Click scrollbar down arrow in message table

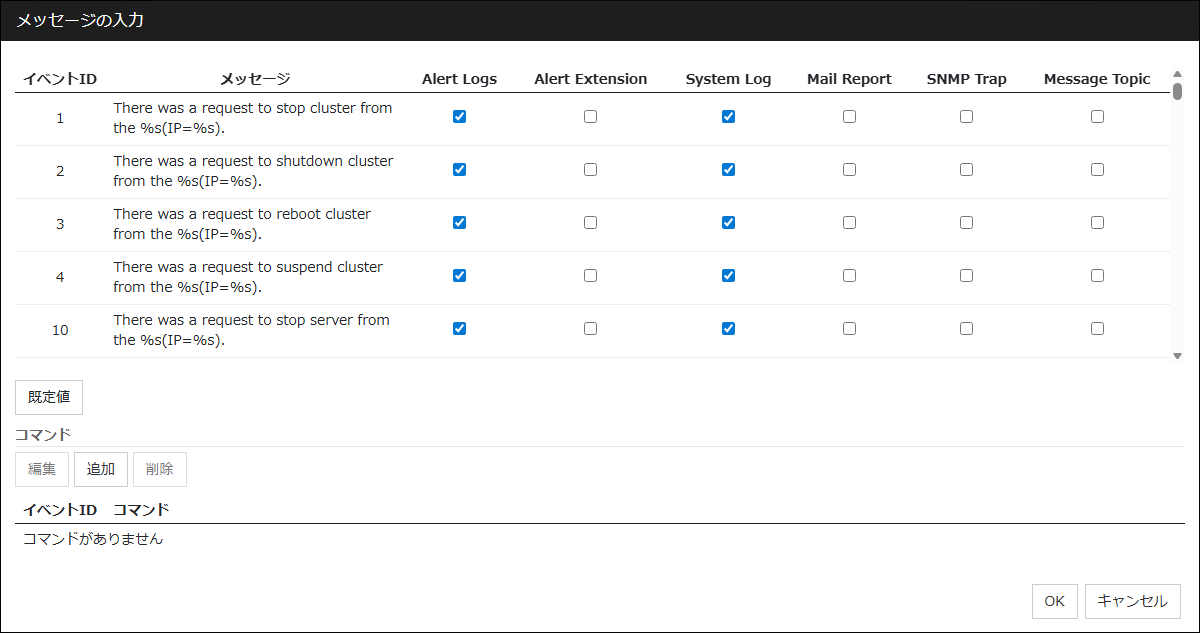[x=1177, y=356]
